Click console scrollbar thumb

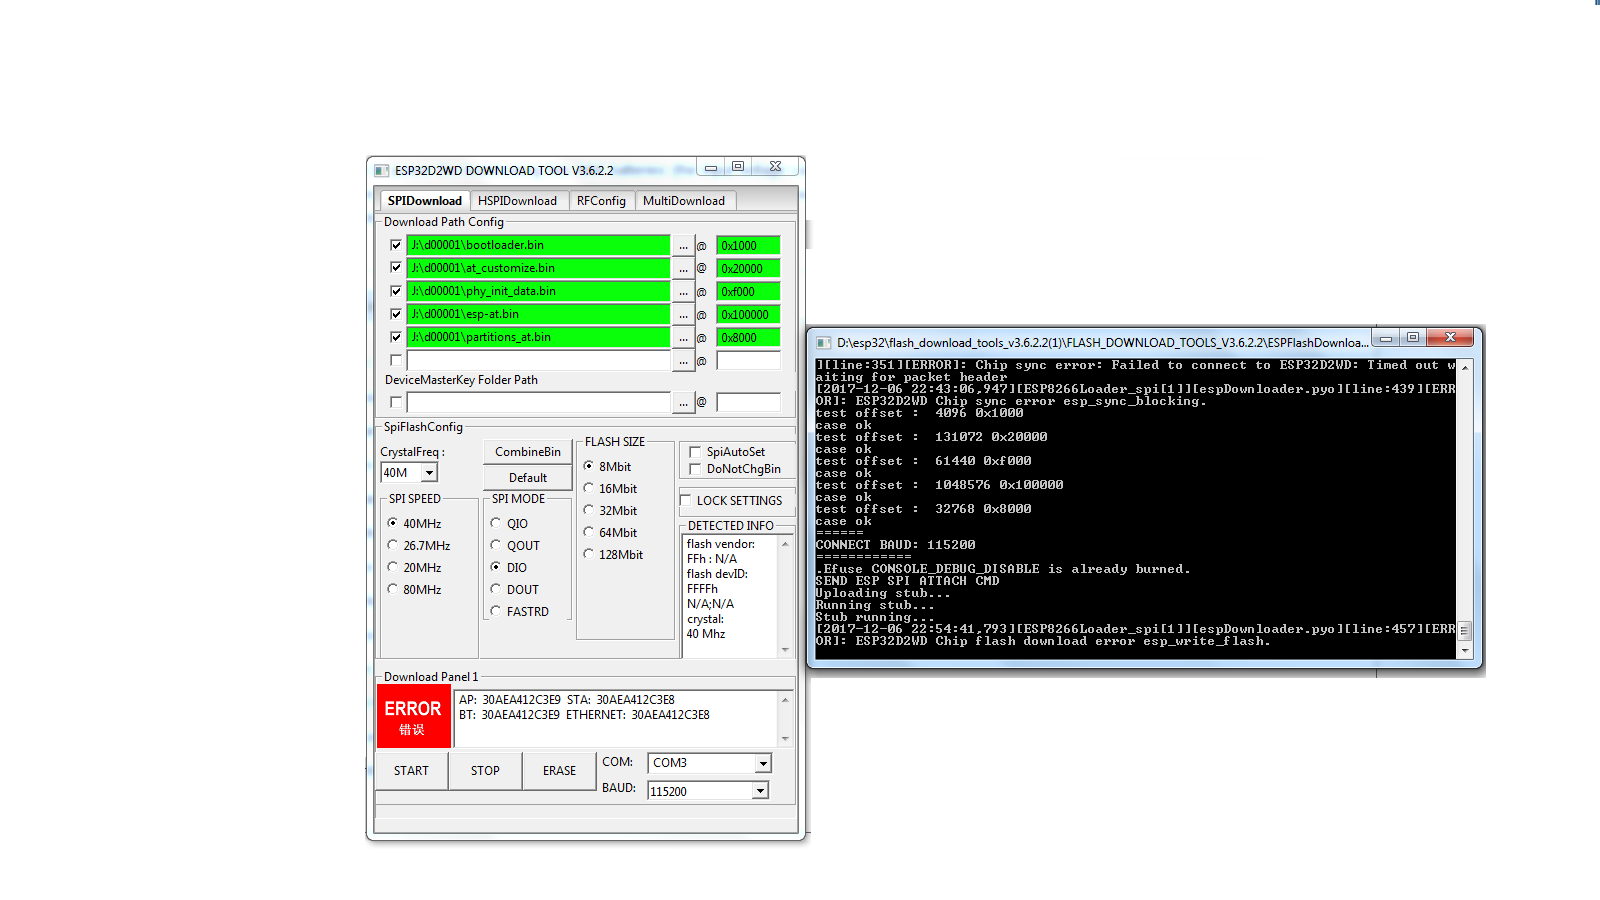(x=1465, y=631)
